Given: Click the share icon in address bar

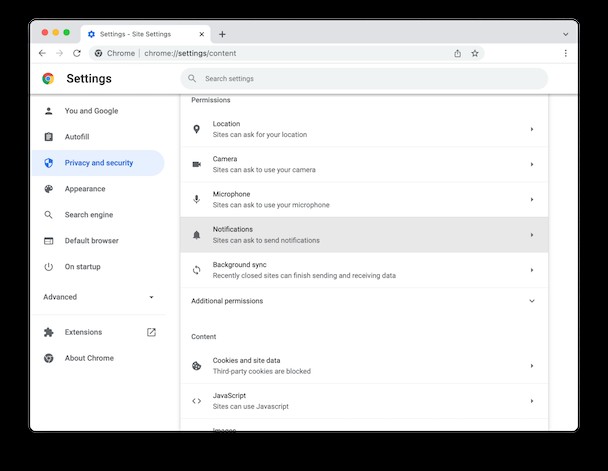Looking at the screenshot, I should [x=458, y=53].
